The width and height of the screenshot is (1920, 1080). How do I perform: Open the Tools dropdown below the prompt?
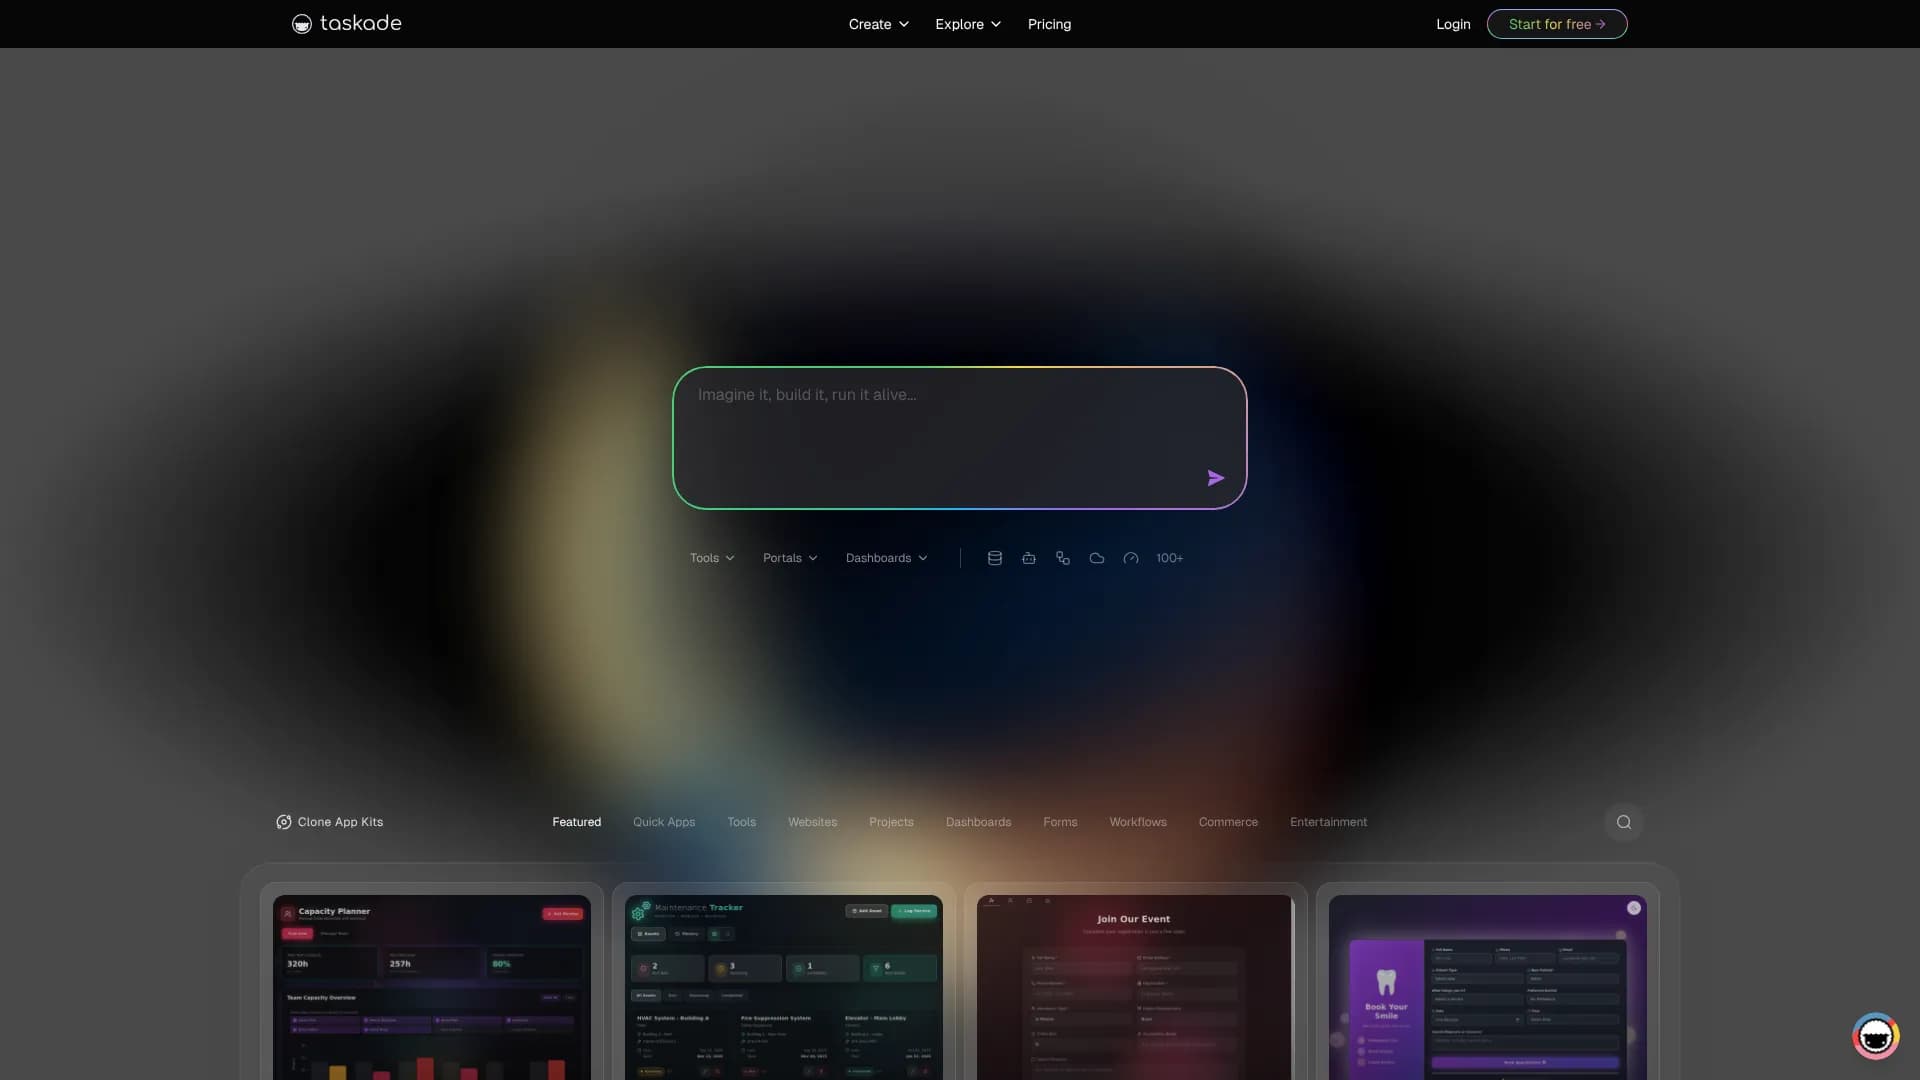click(711, 557)
